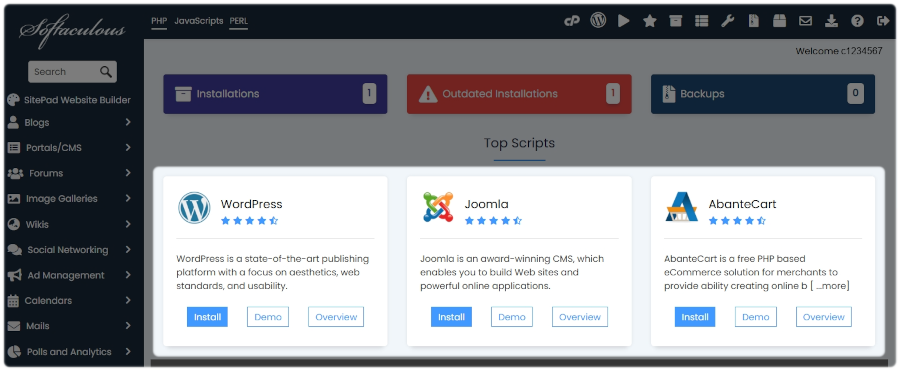
Task: Click the download/sync icon in toolbar
Action: click(x=831, y=21)
